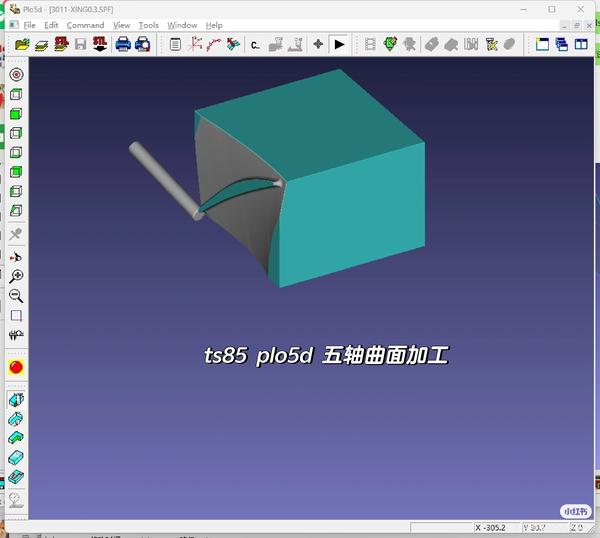Click the X -305.2 coordinate readout
The width and height of the screenshot is (600, 538).
click(491, 528)
